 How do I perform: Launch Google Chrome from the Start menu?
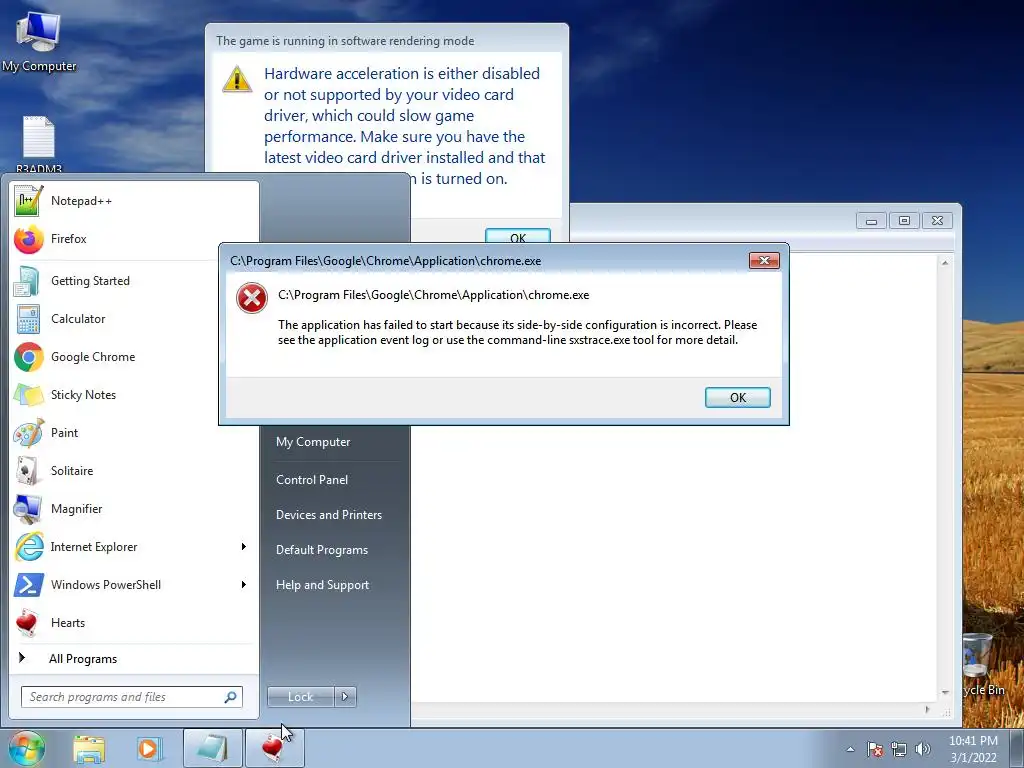coord(134,357)
